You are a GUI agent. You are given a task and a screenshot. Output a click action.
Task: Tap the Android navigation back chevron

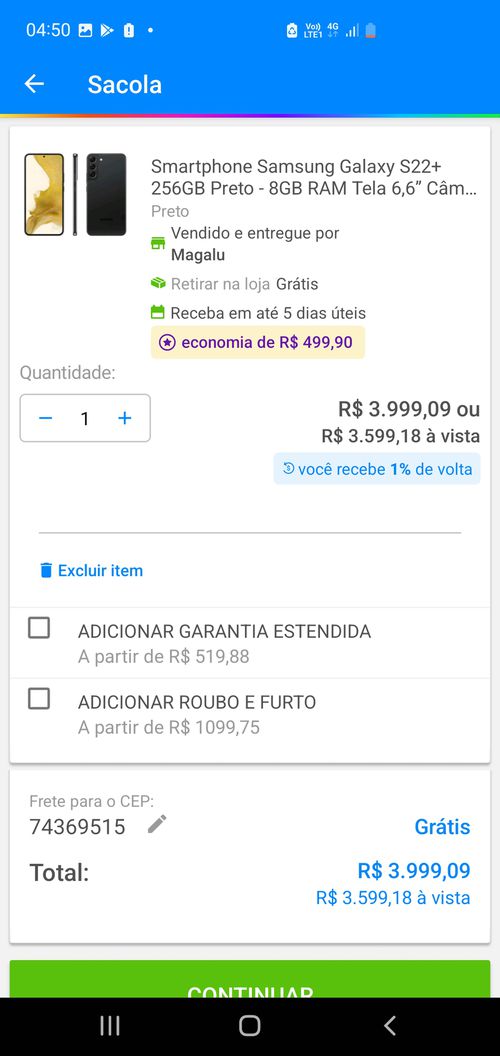pos(389,1026)
